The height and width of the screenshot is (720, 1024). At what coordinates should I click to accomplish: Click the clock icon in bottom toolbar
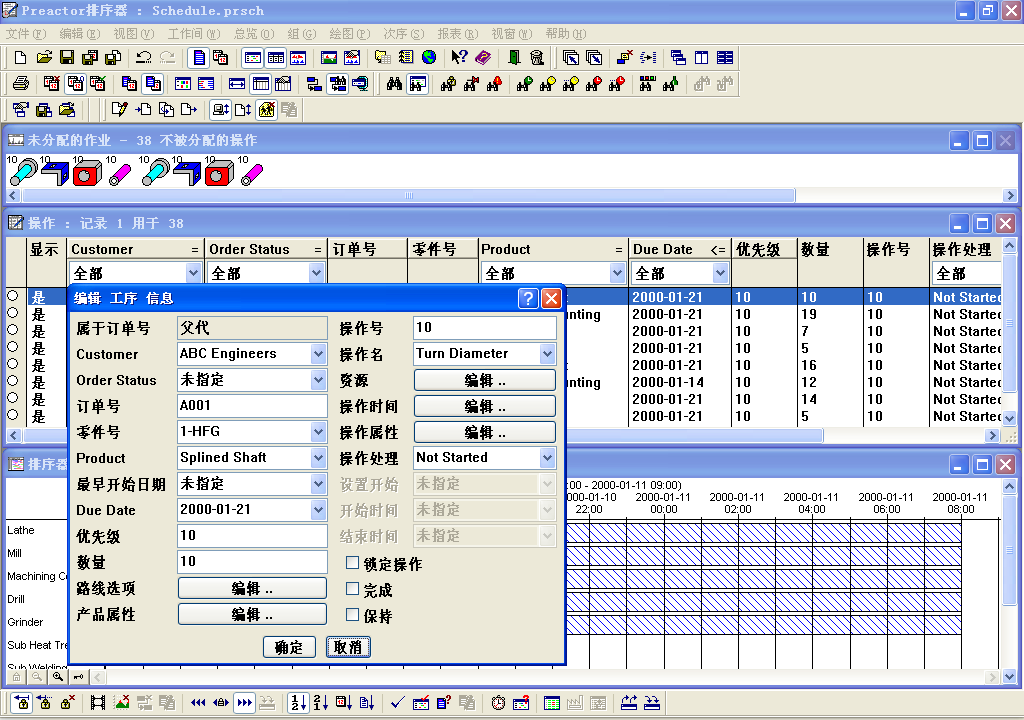[498, 703]
